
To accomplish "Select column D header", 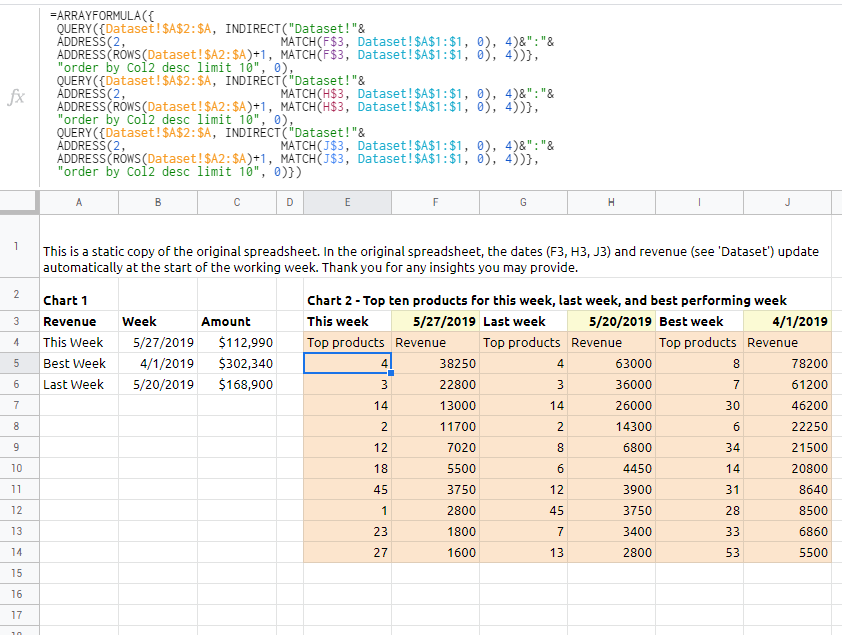I will point(290,202).
